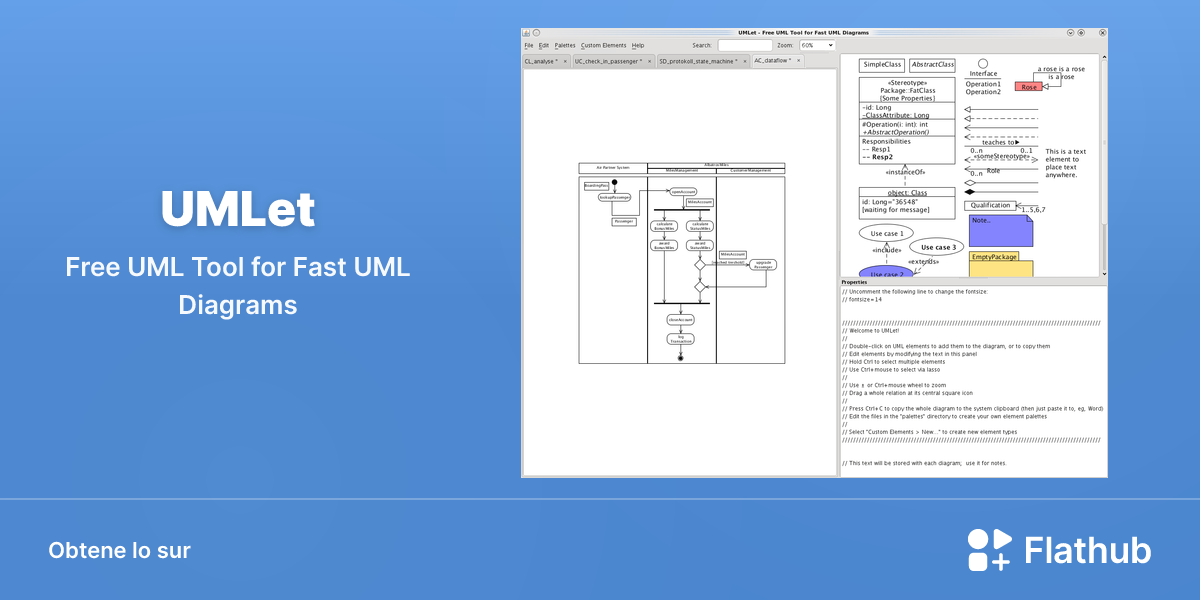Viewport: 1200px width, 600px height.
Task: Select the blue Note palette element
Action: (1000, 230)
